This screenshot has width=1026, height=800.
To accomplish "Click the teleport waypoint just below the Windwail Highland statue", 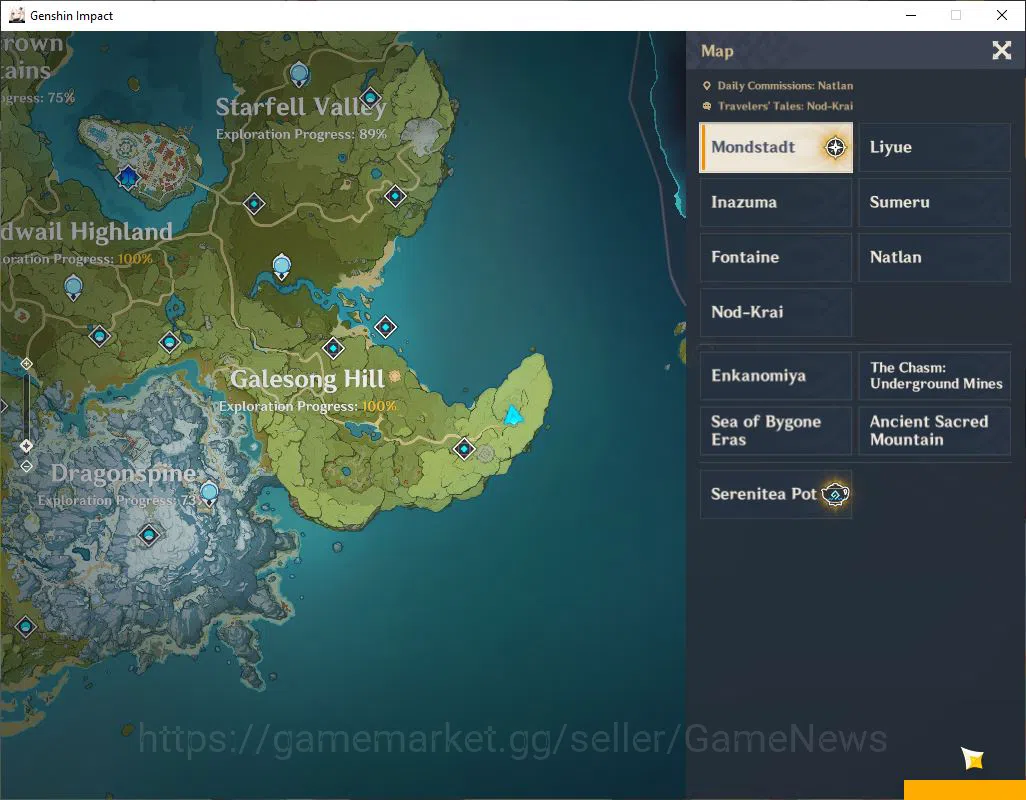I will pos(99,336).
